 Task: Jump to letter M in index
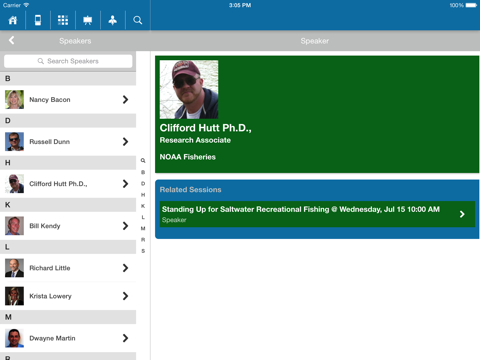(143, 228)
